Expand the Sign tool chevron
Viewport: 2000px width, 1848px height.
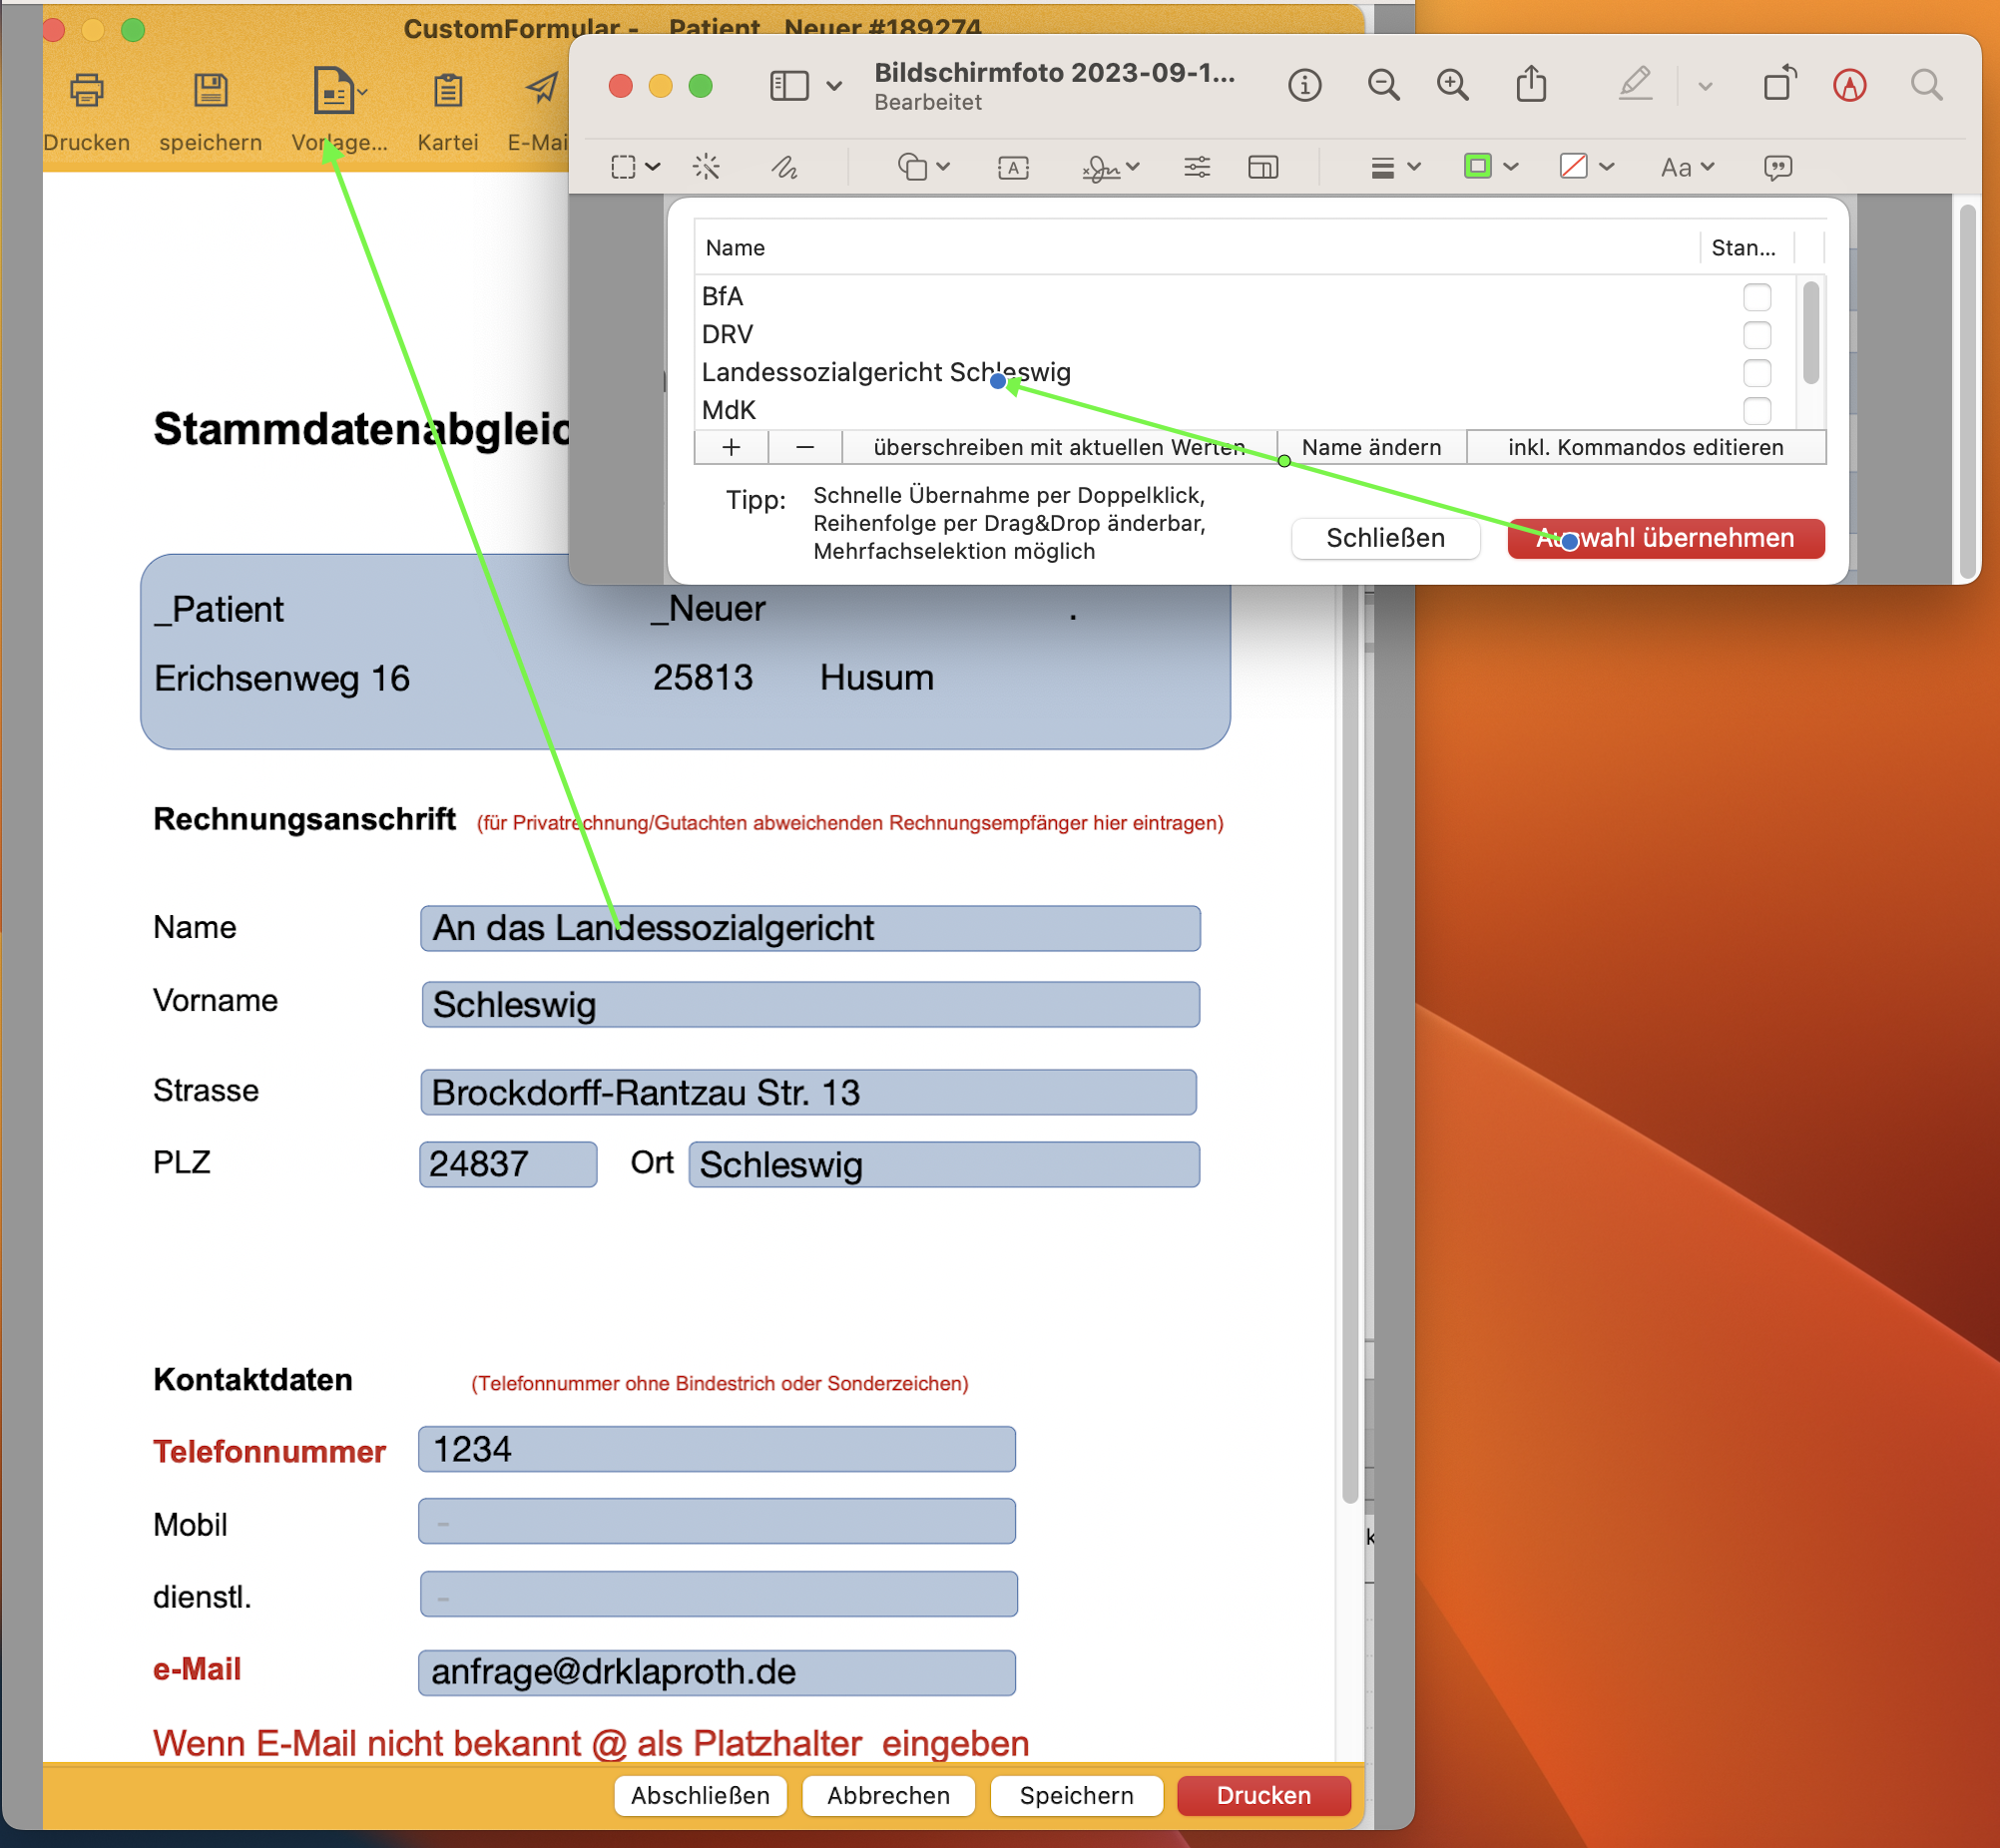pos(1133,167)
